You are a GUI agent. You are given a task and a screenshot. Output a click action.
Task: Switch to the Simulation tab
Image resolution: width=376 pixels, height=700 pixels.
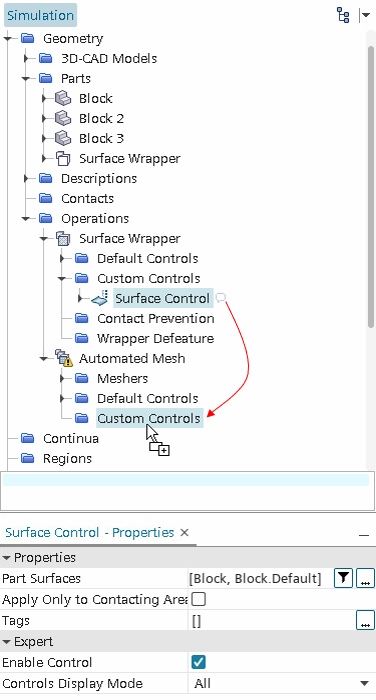tap(41, 15)
